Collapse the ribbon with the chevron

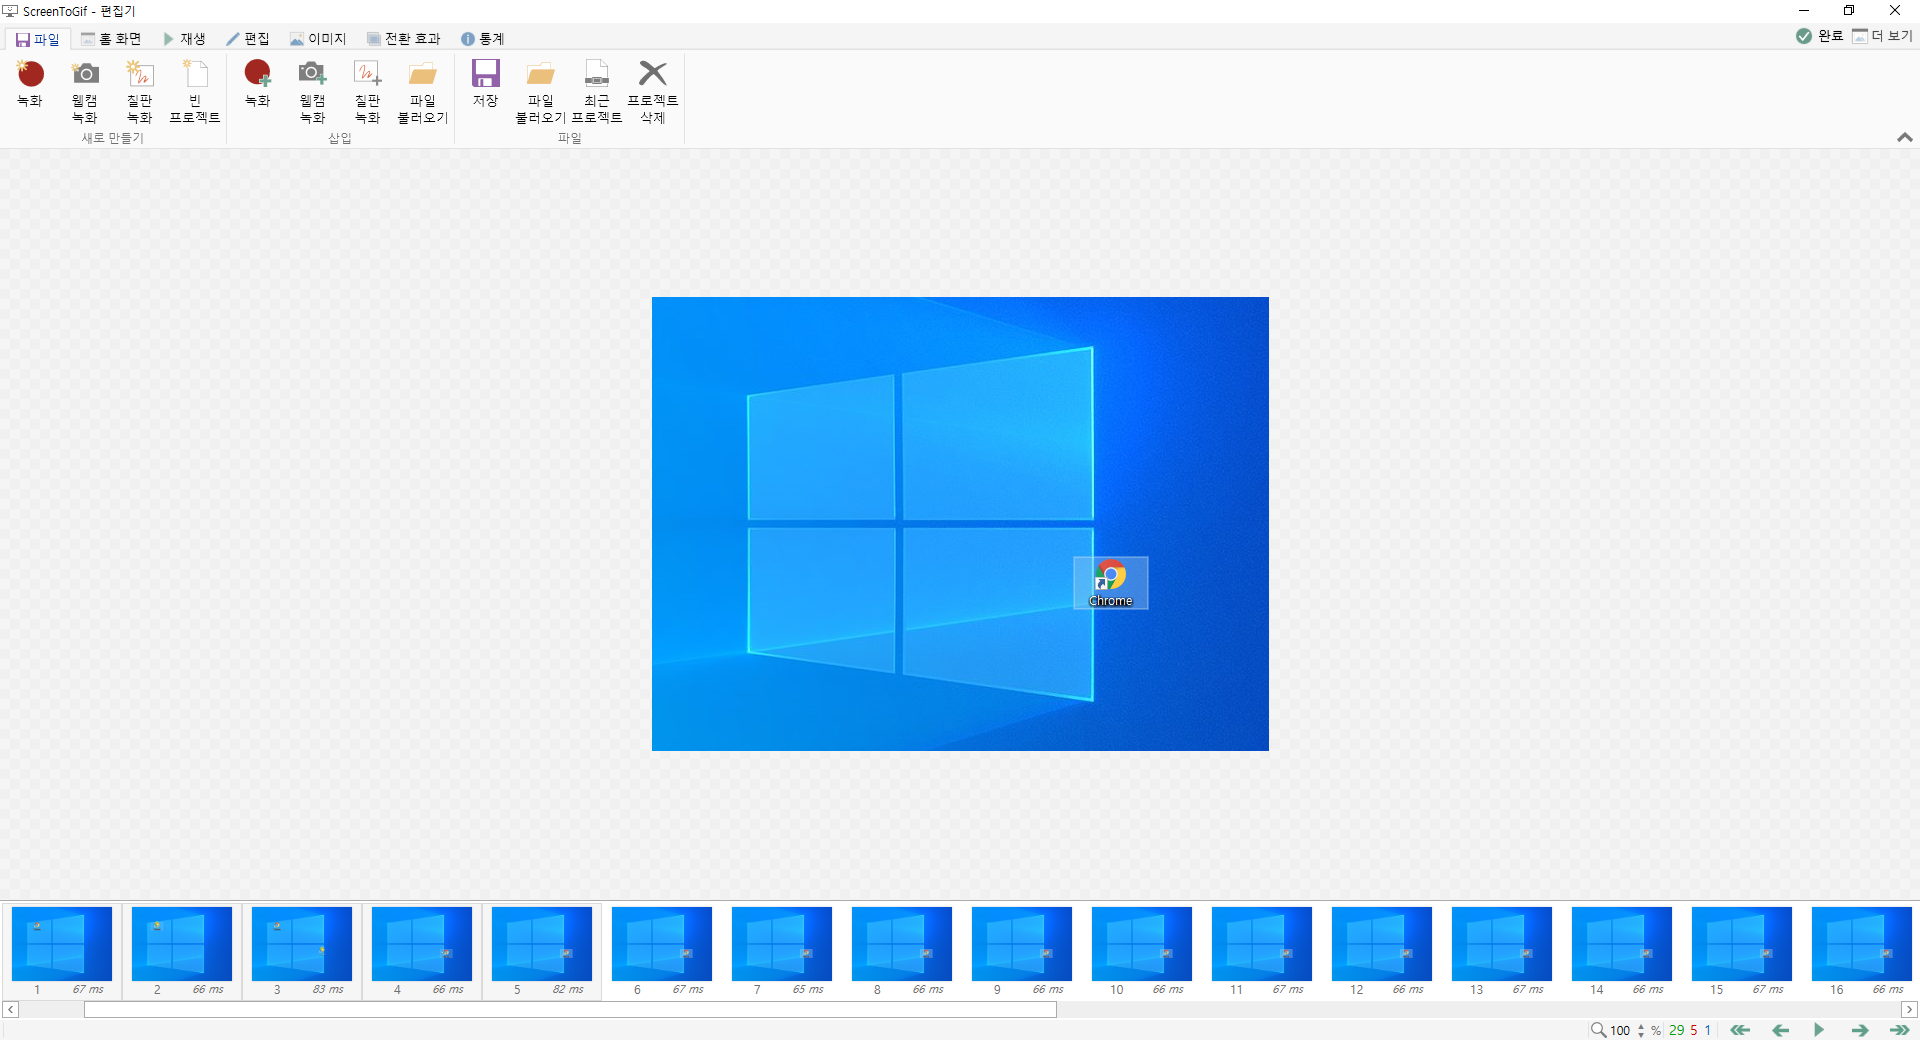click(1904, 137)
